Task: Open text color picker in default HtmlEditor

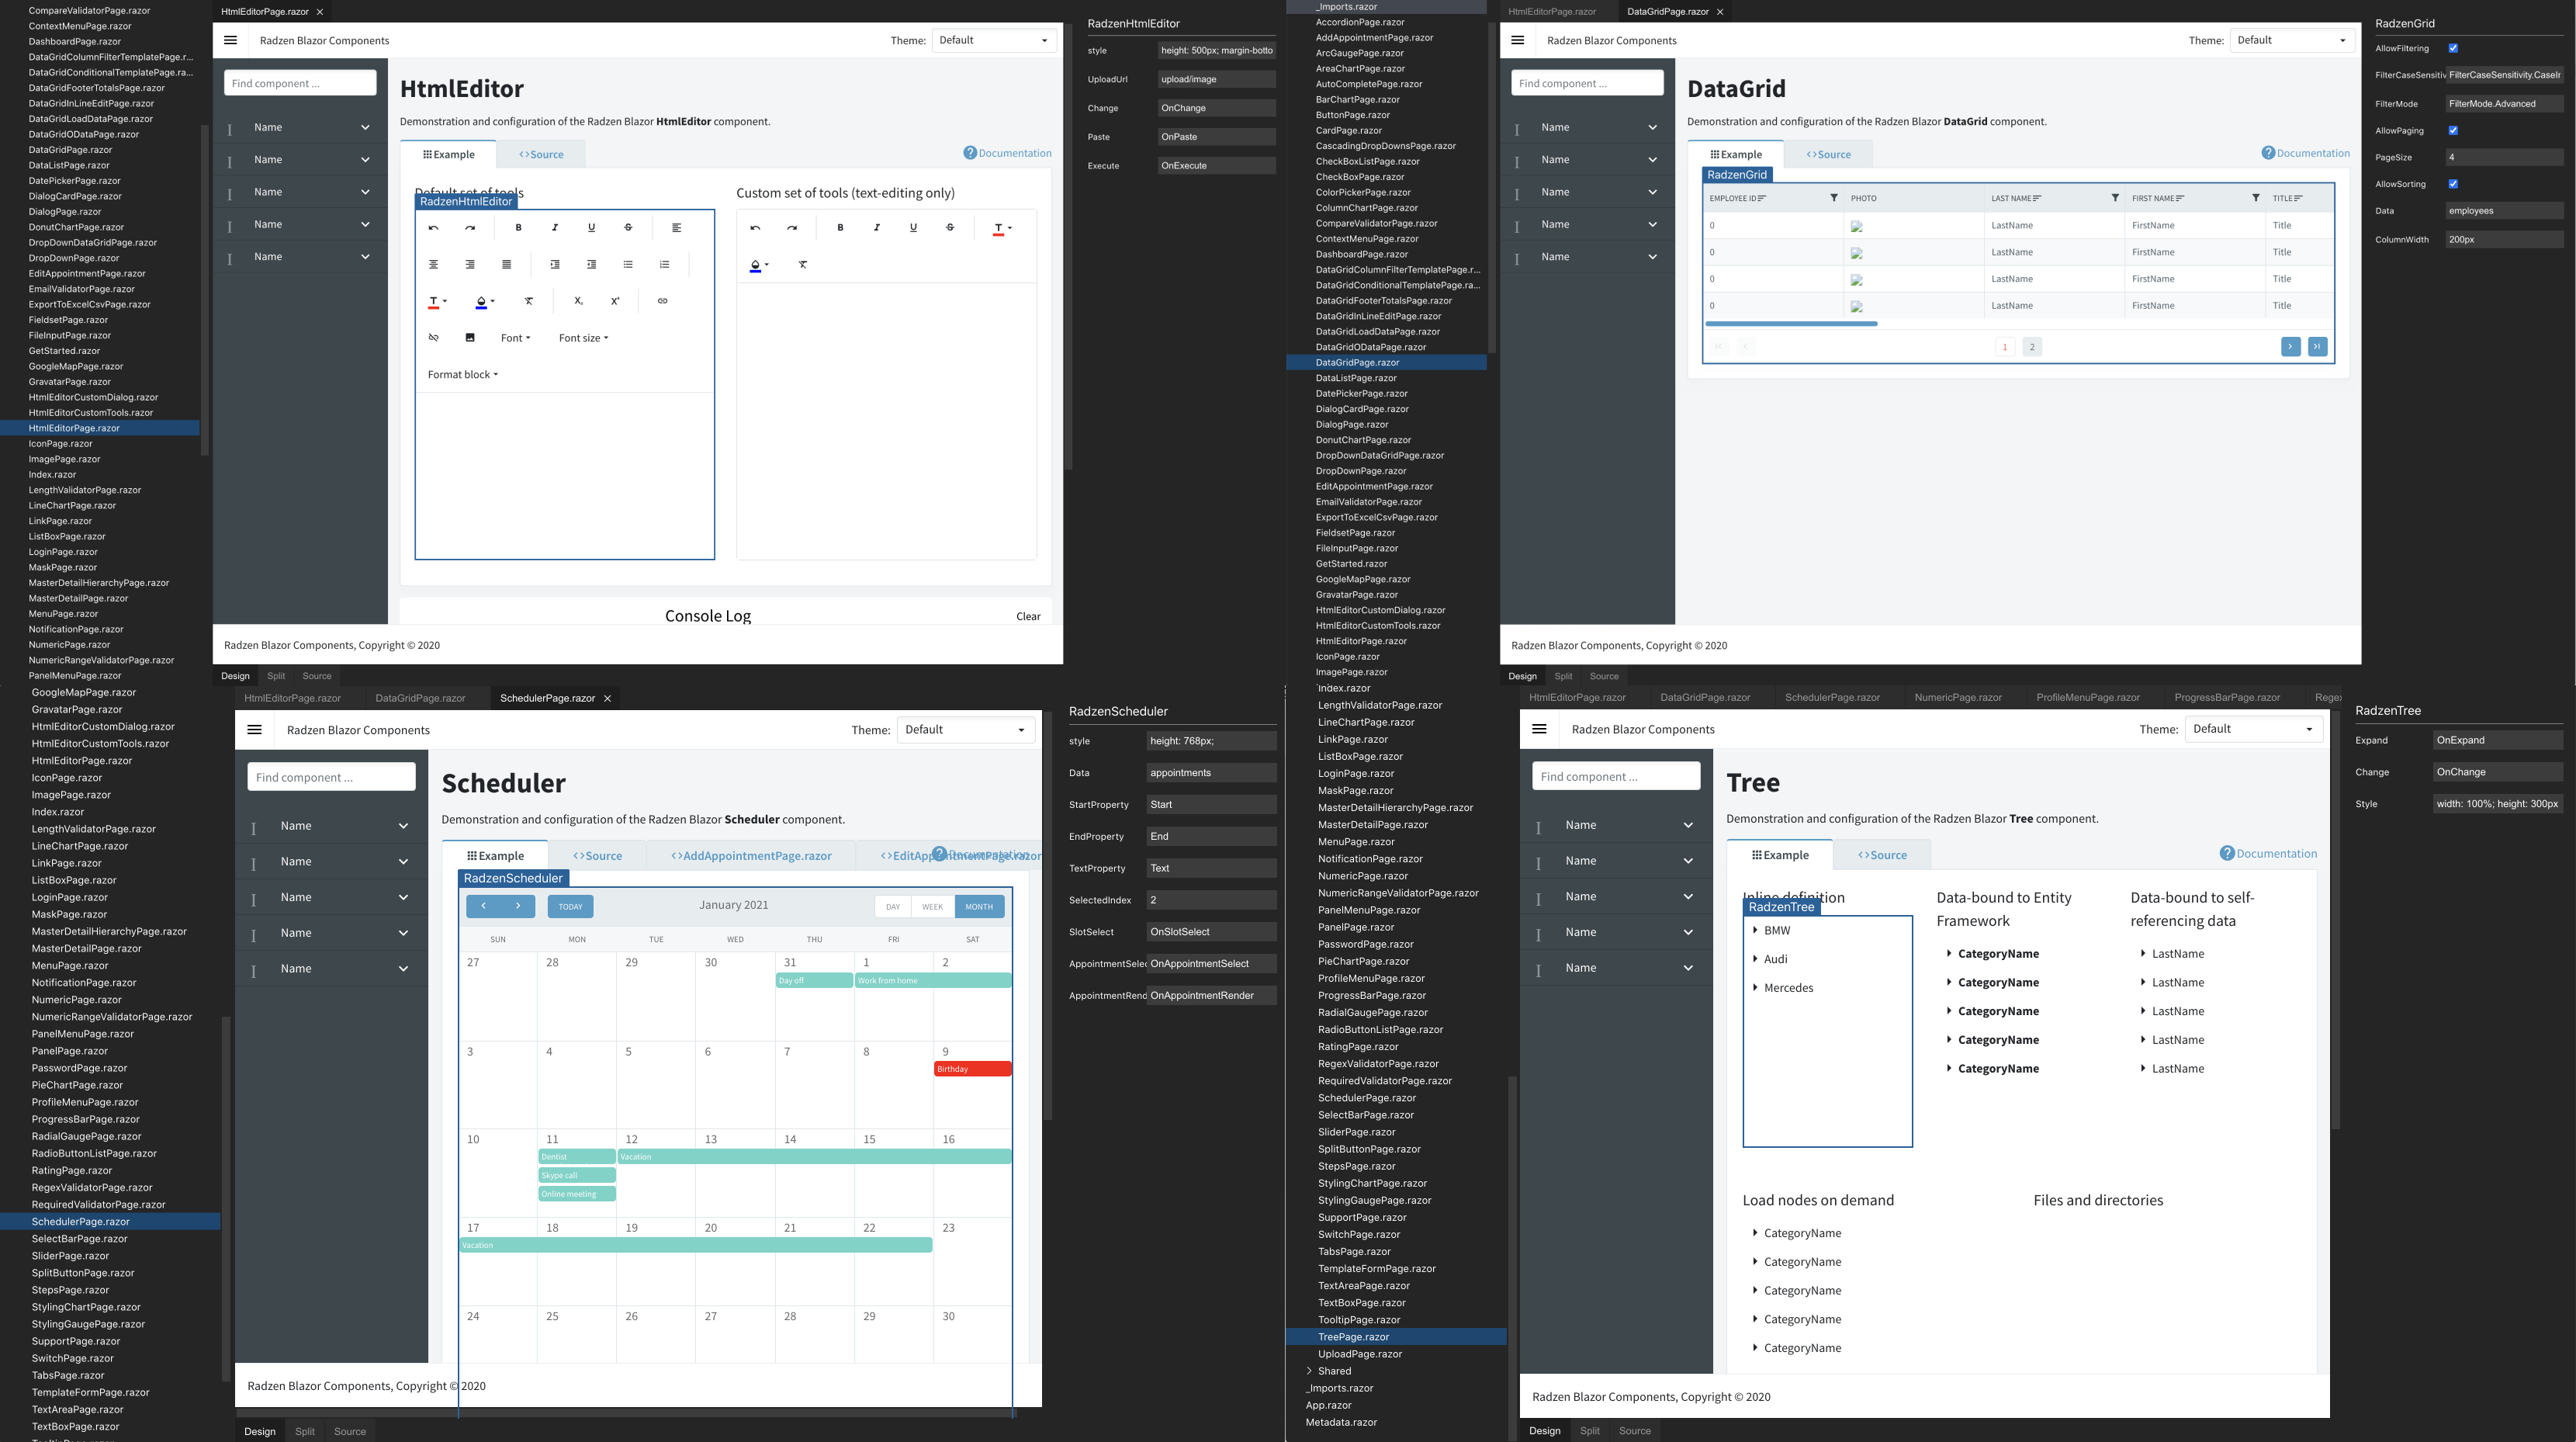Action: [x=438, y=301]
